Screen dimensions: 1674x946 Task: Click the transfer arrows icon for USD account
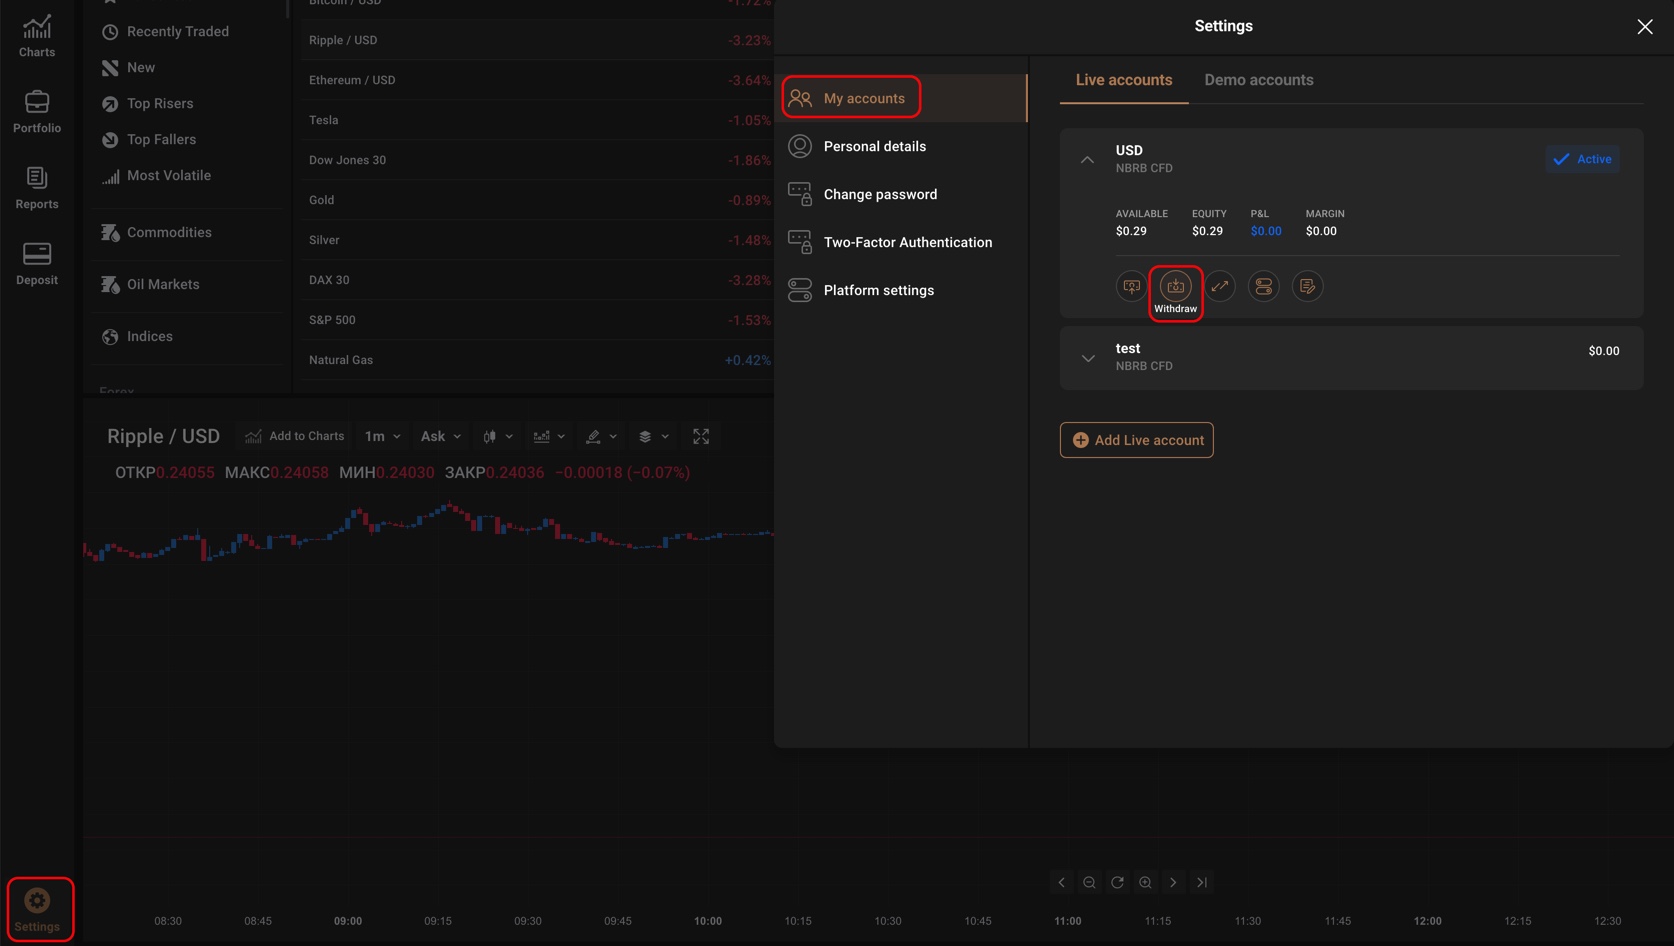1219,287
